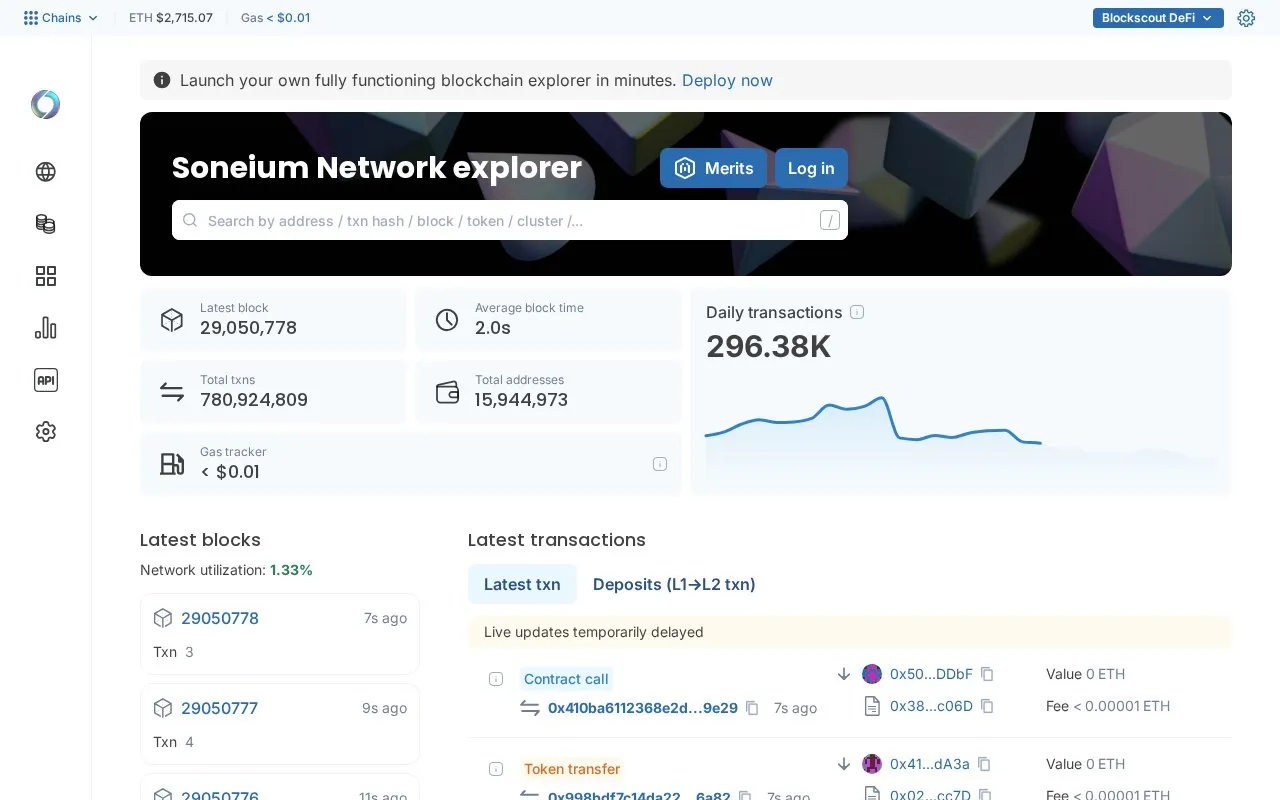This screenshot has width=1280, height=800.
Task: Copy address 0x50...DDbF
Action: tap(987, 674)
